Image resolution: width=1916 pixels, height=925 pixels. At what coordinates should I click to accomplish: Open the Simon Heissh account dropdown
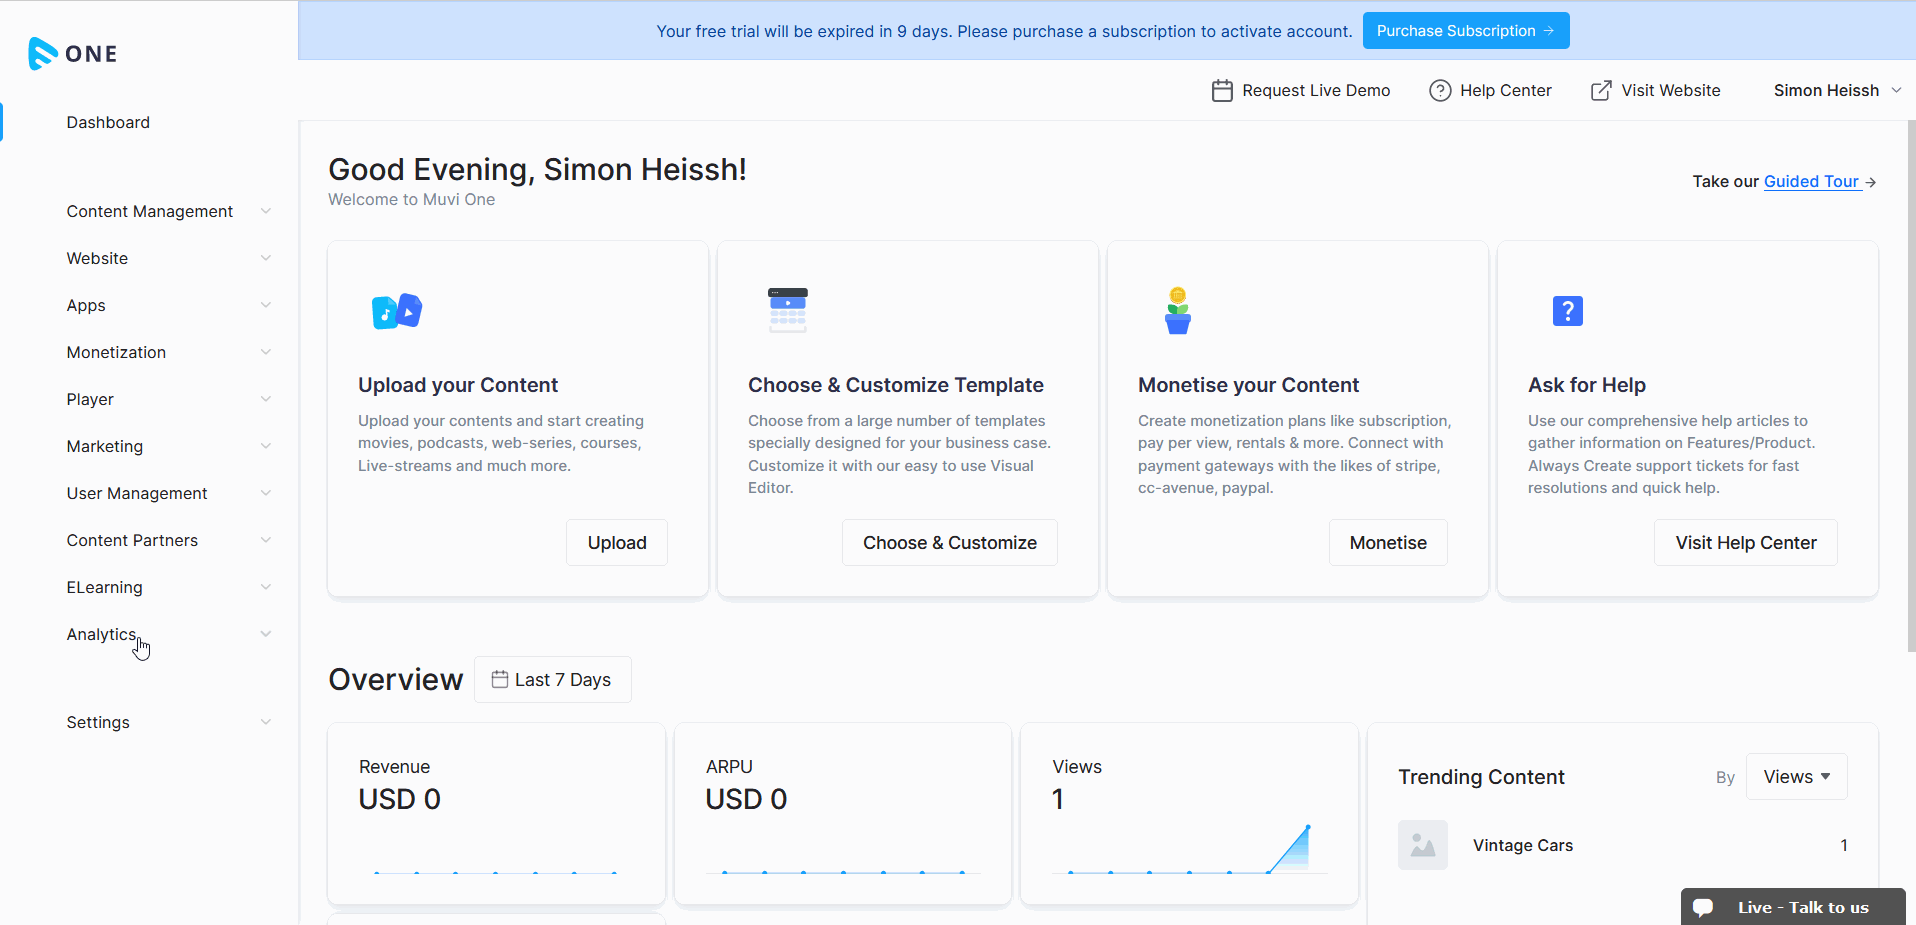(x=1837, y=90)
